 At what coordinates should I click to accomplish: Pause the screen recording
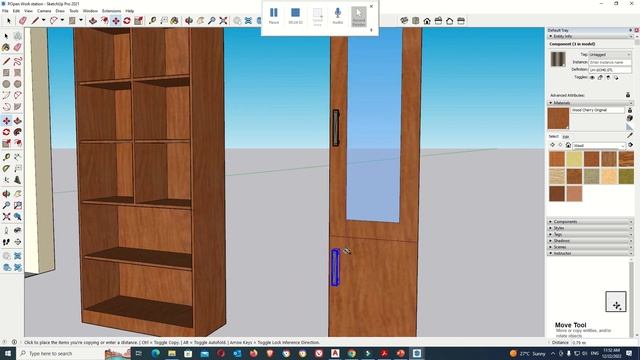click(x=274, y=16)
